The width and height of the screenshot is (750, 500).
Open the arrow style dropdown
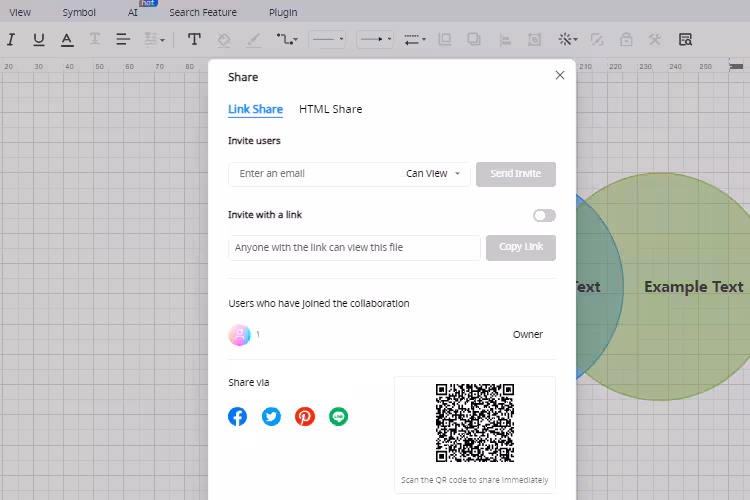point(375,39)
